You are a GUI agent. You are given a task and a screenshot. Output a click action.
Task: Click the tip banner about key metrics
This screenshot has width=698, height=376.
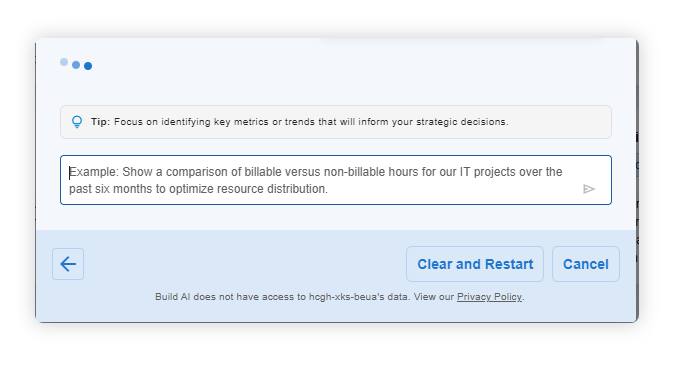click(336, 122)
